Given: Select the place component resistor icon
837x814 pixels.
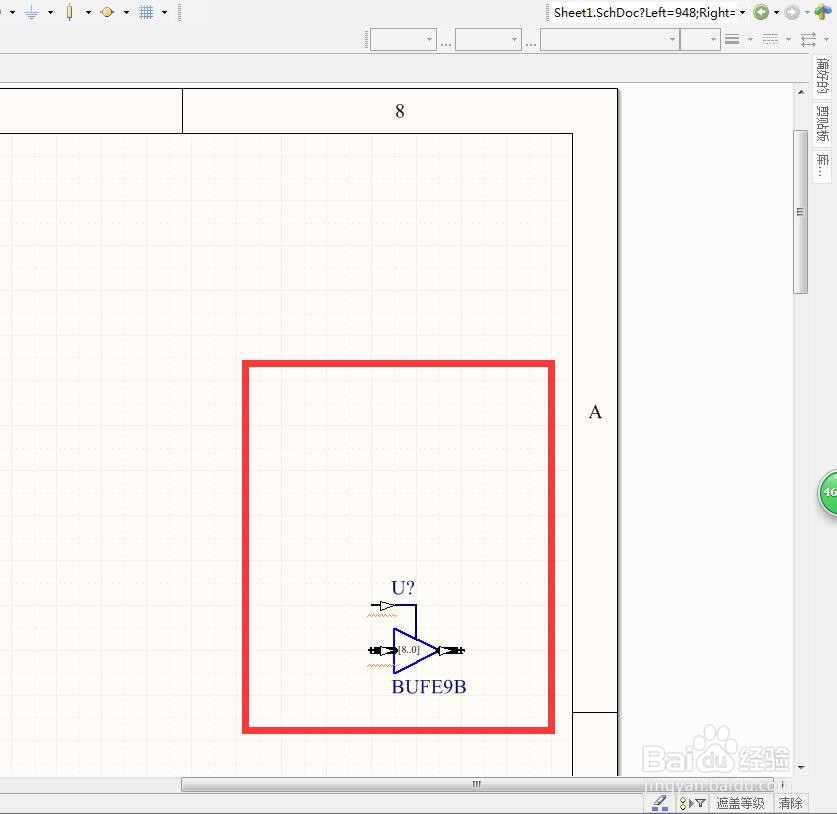Looking at the screenshot, I should pos(69,12).
